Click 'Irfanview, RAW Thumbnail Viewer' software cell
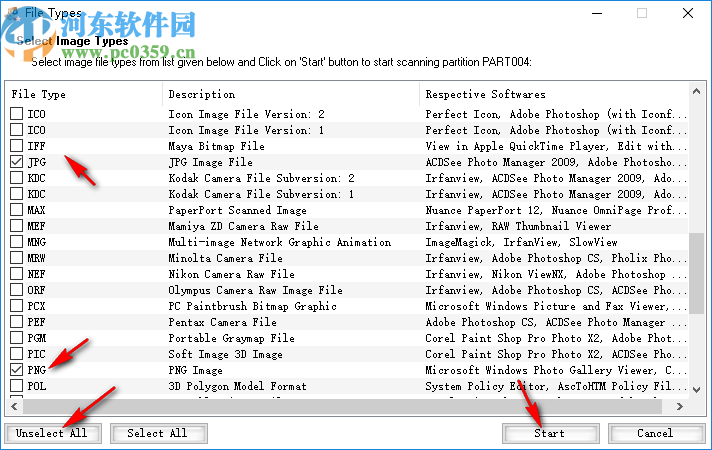 (518, 226)
